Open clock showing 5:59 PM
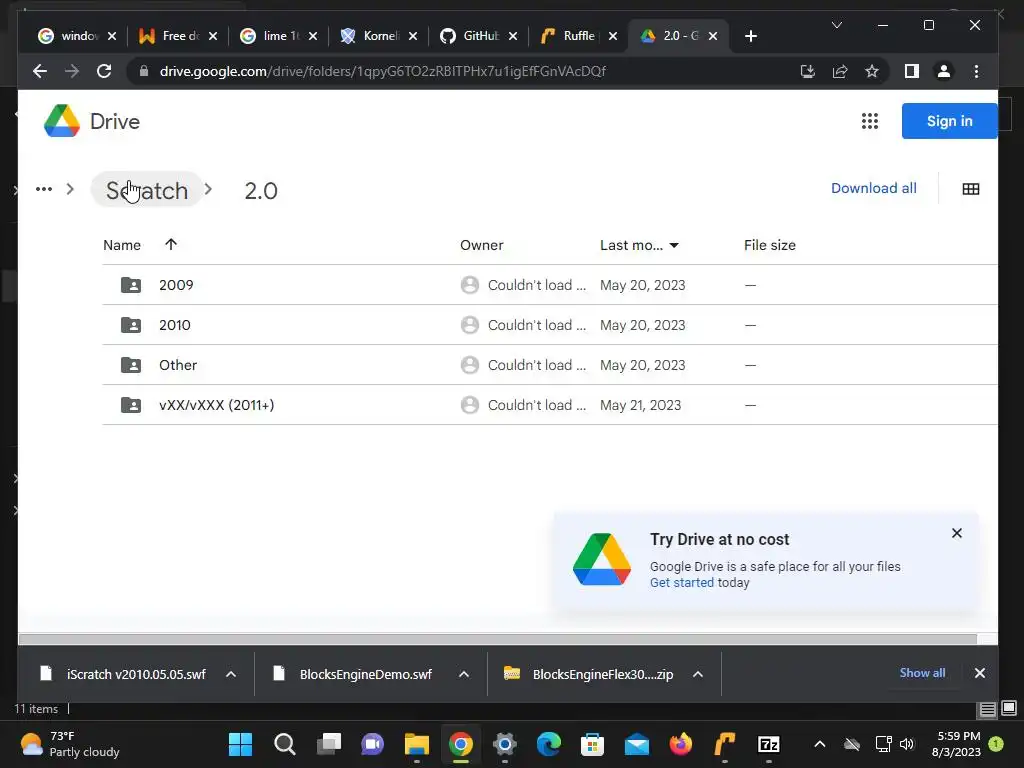This screenshot has width=1024, height=768. point(957,744)
